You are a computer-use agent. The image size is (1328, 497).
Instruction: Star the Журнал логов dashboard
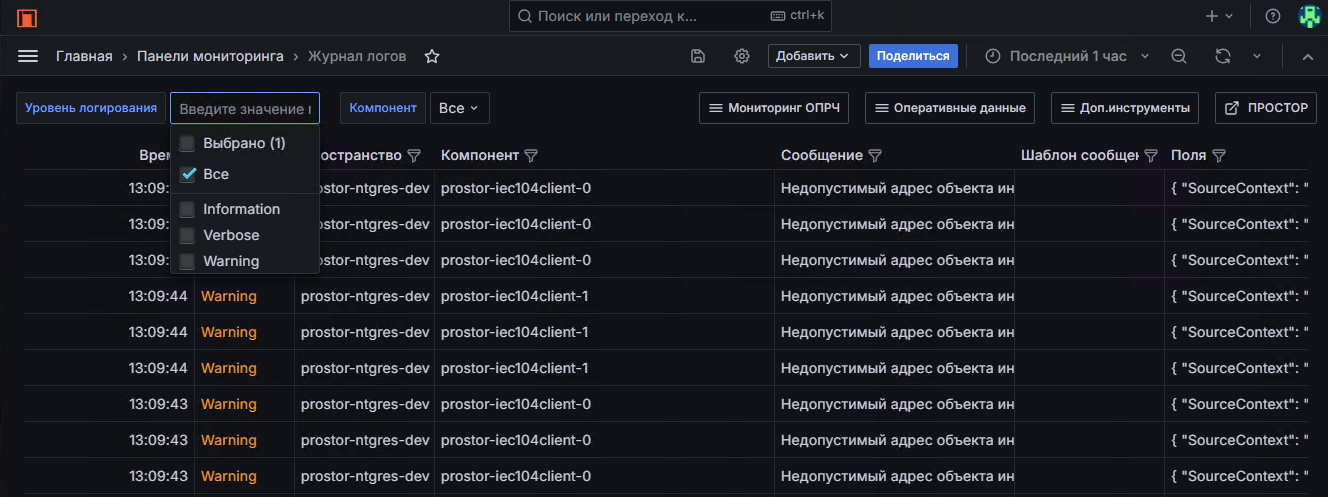click(x=432, y=57)
